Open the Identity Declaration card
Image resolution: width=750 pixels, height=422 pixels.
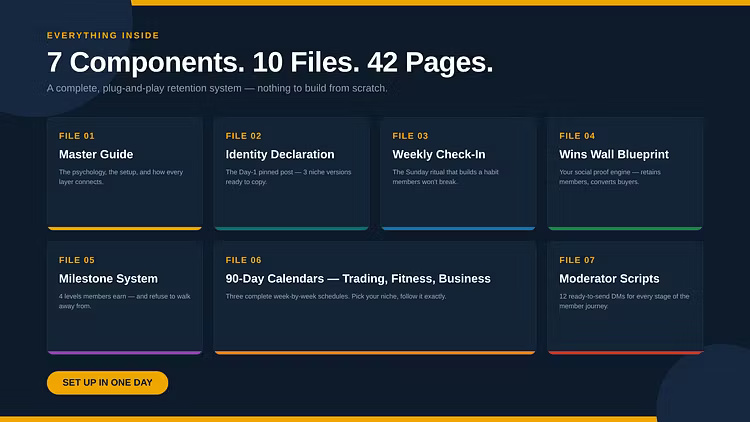pos(291,174)
